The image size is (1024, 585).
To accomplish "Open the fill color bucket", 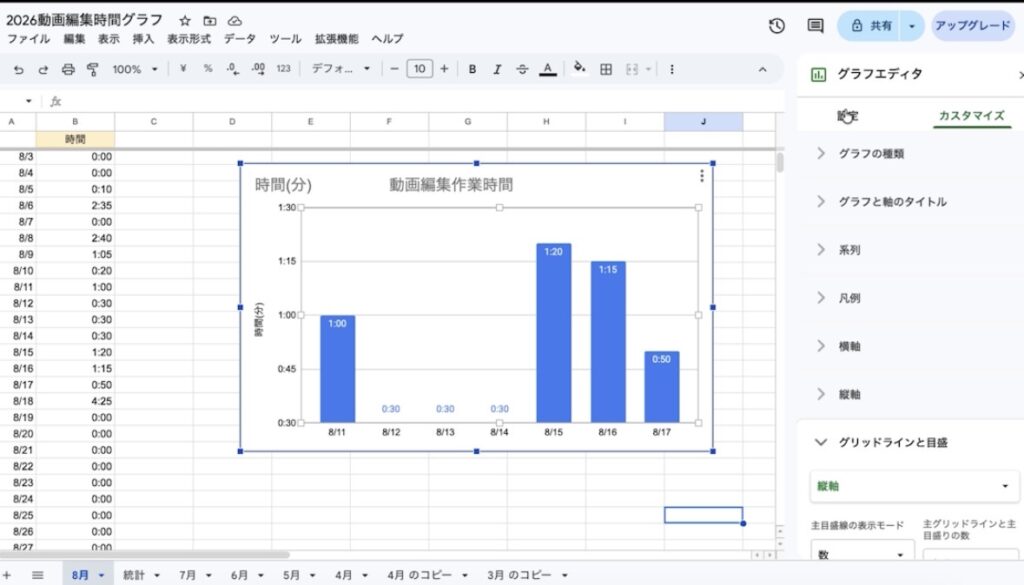I will point(579,69).
